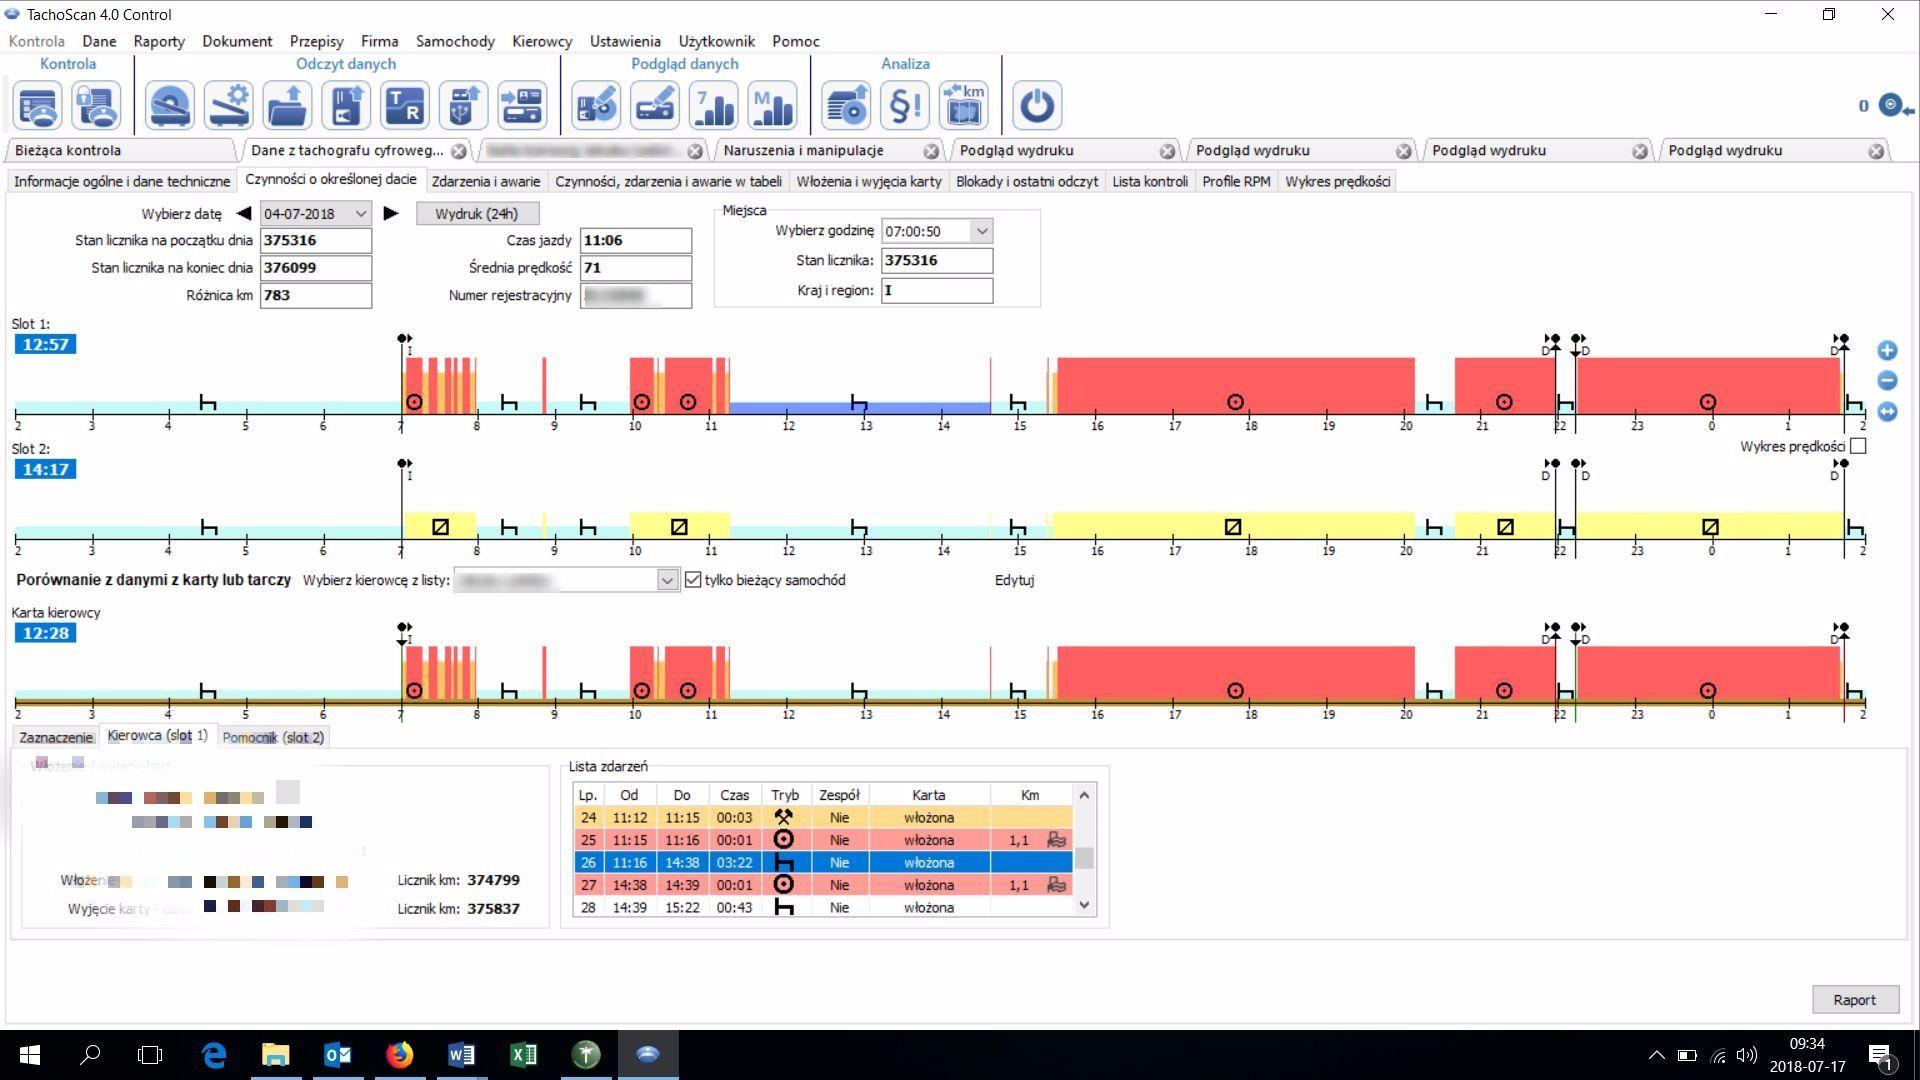Image resolution: width=1920 pixels, height=1080 pixels.
Task: Click the Wydruk (24h) button
Action: tap(477, 213)
